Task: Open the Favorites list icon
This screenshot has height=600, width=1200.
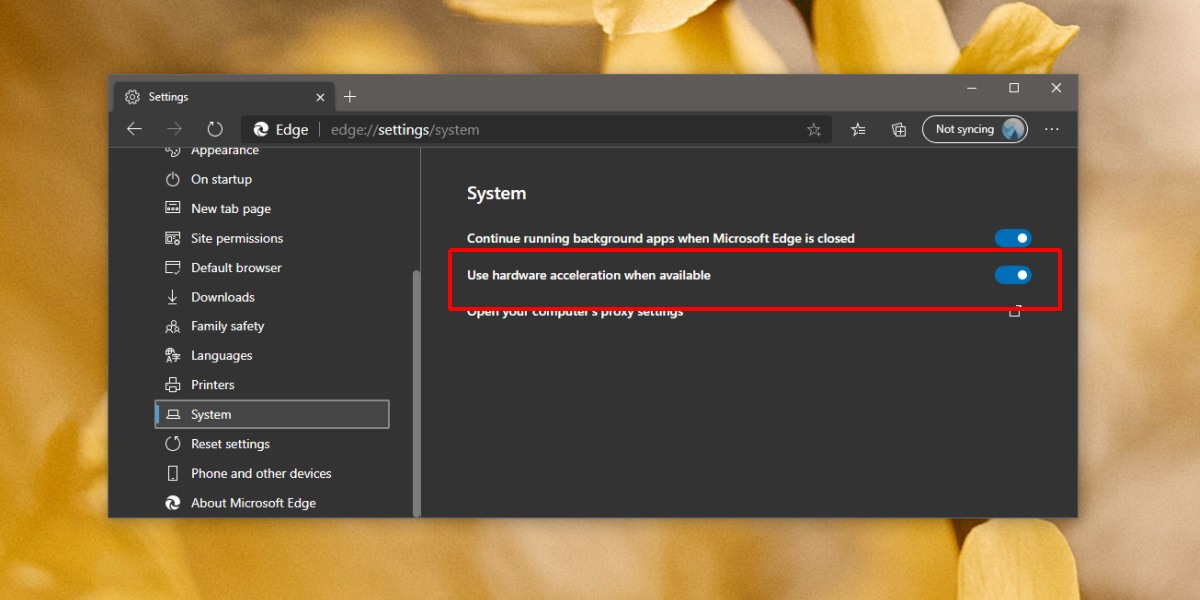Action: point(858,129)
